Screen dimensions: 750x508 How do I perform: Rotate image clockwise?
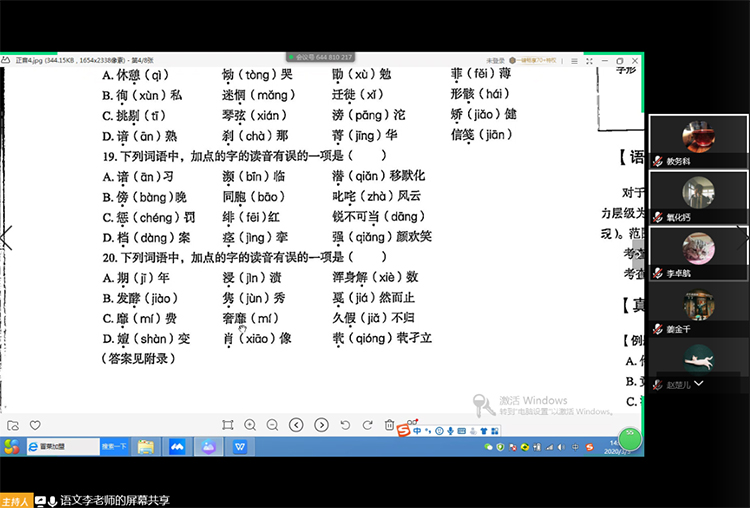[366, 425]
